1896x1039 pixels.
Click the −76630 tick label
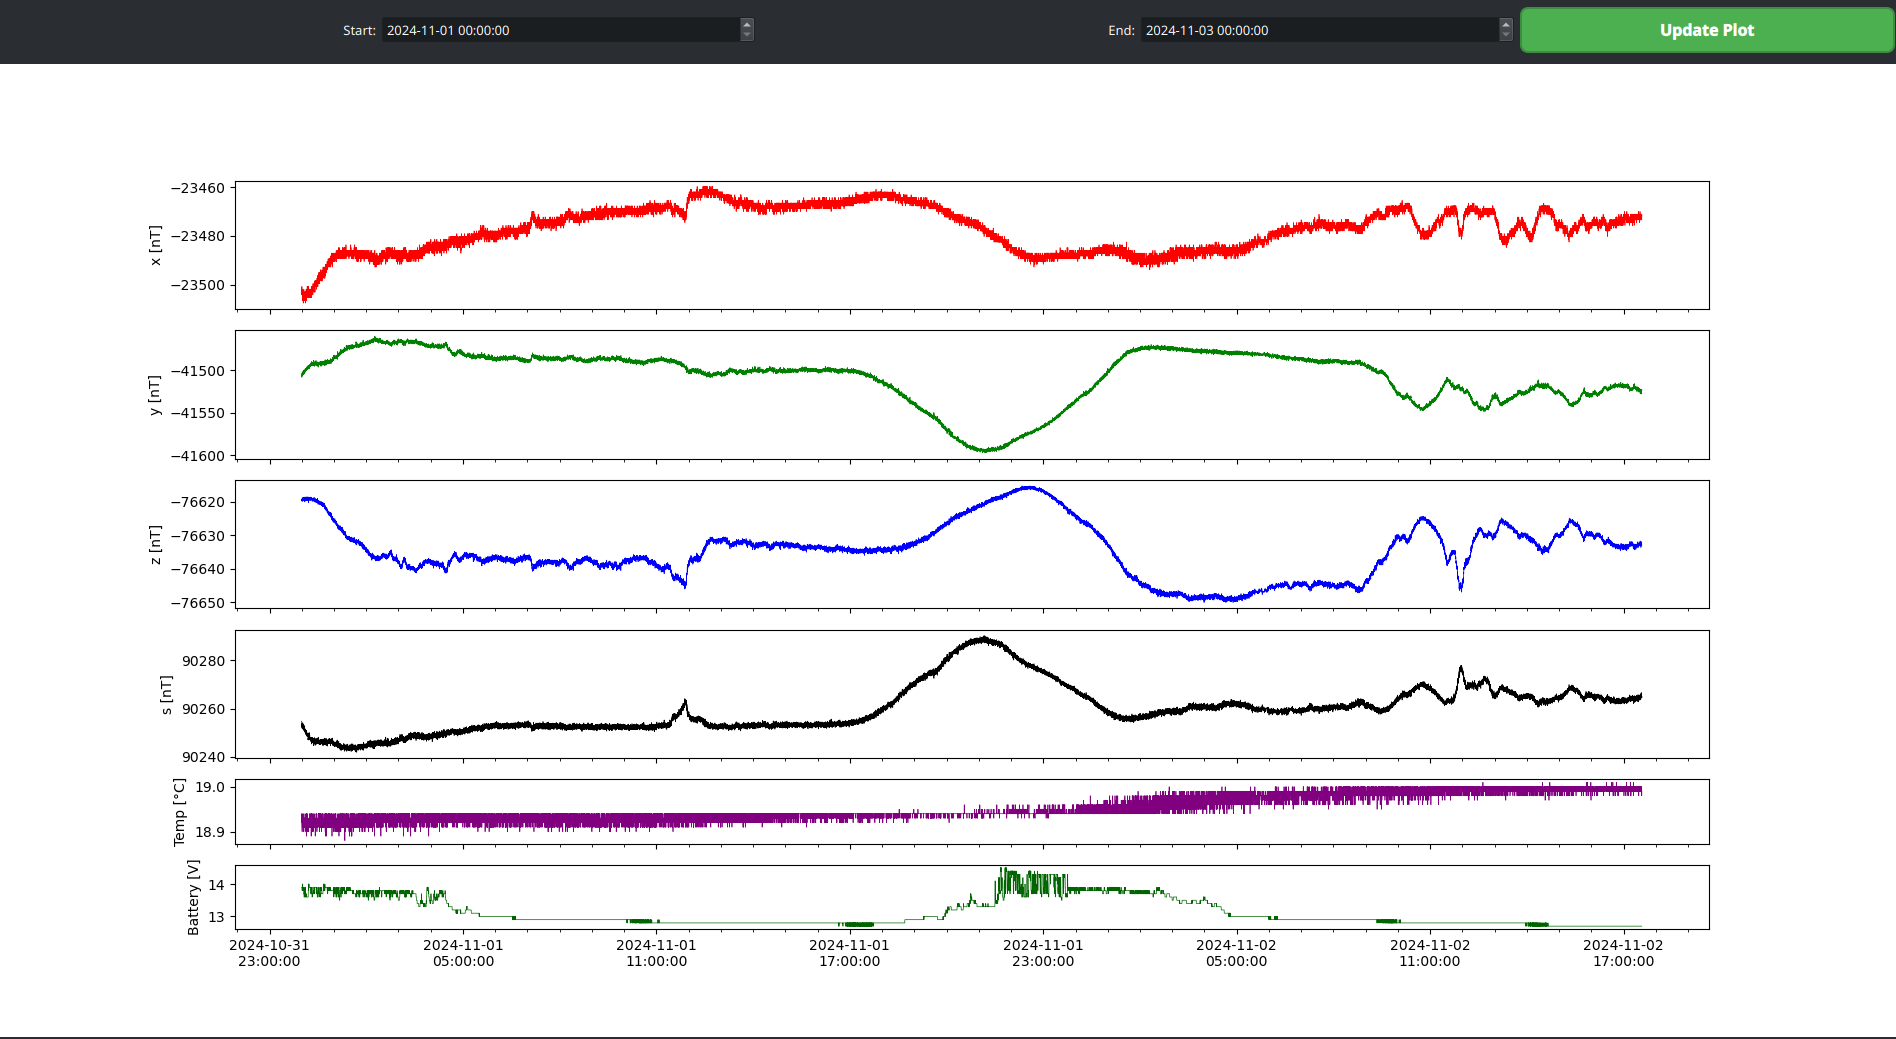pyautogui.click(x=198, y=536)
